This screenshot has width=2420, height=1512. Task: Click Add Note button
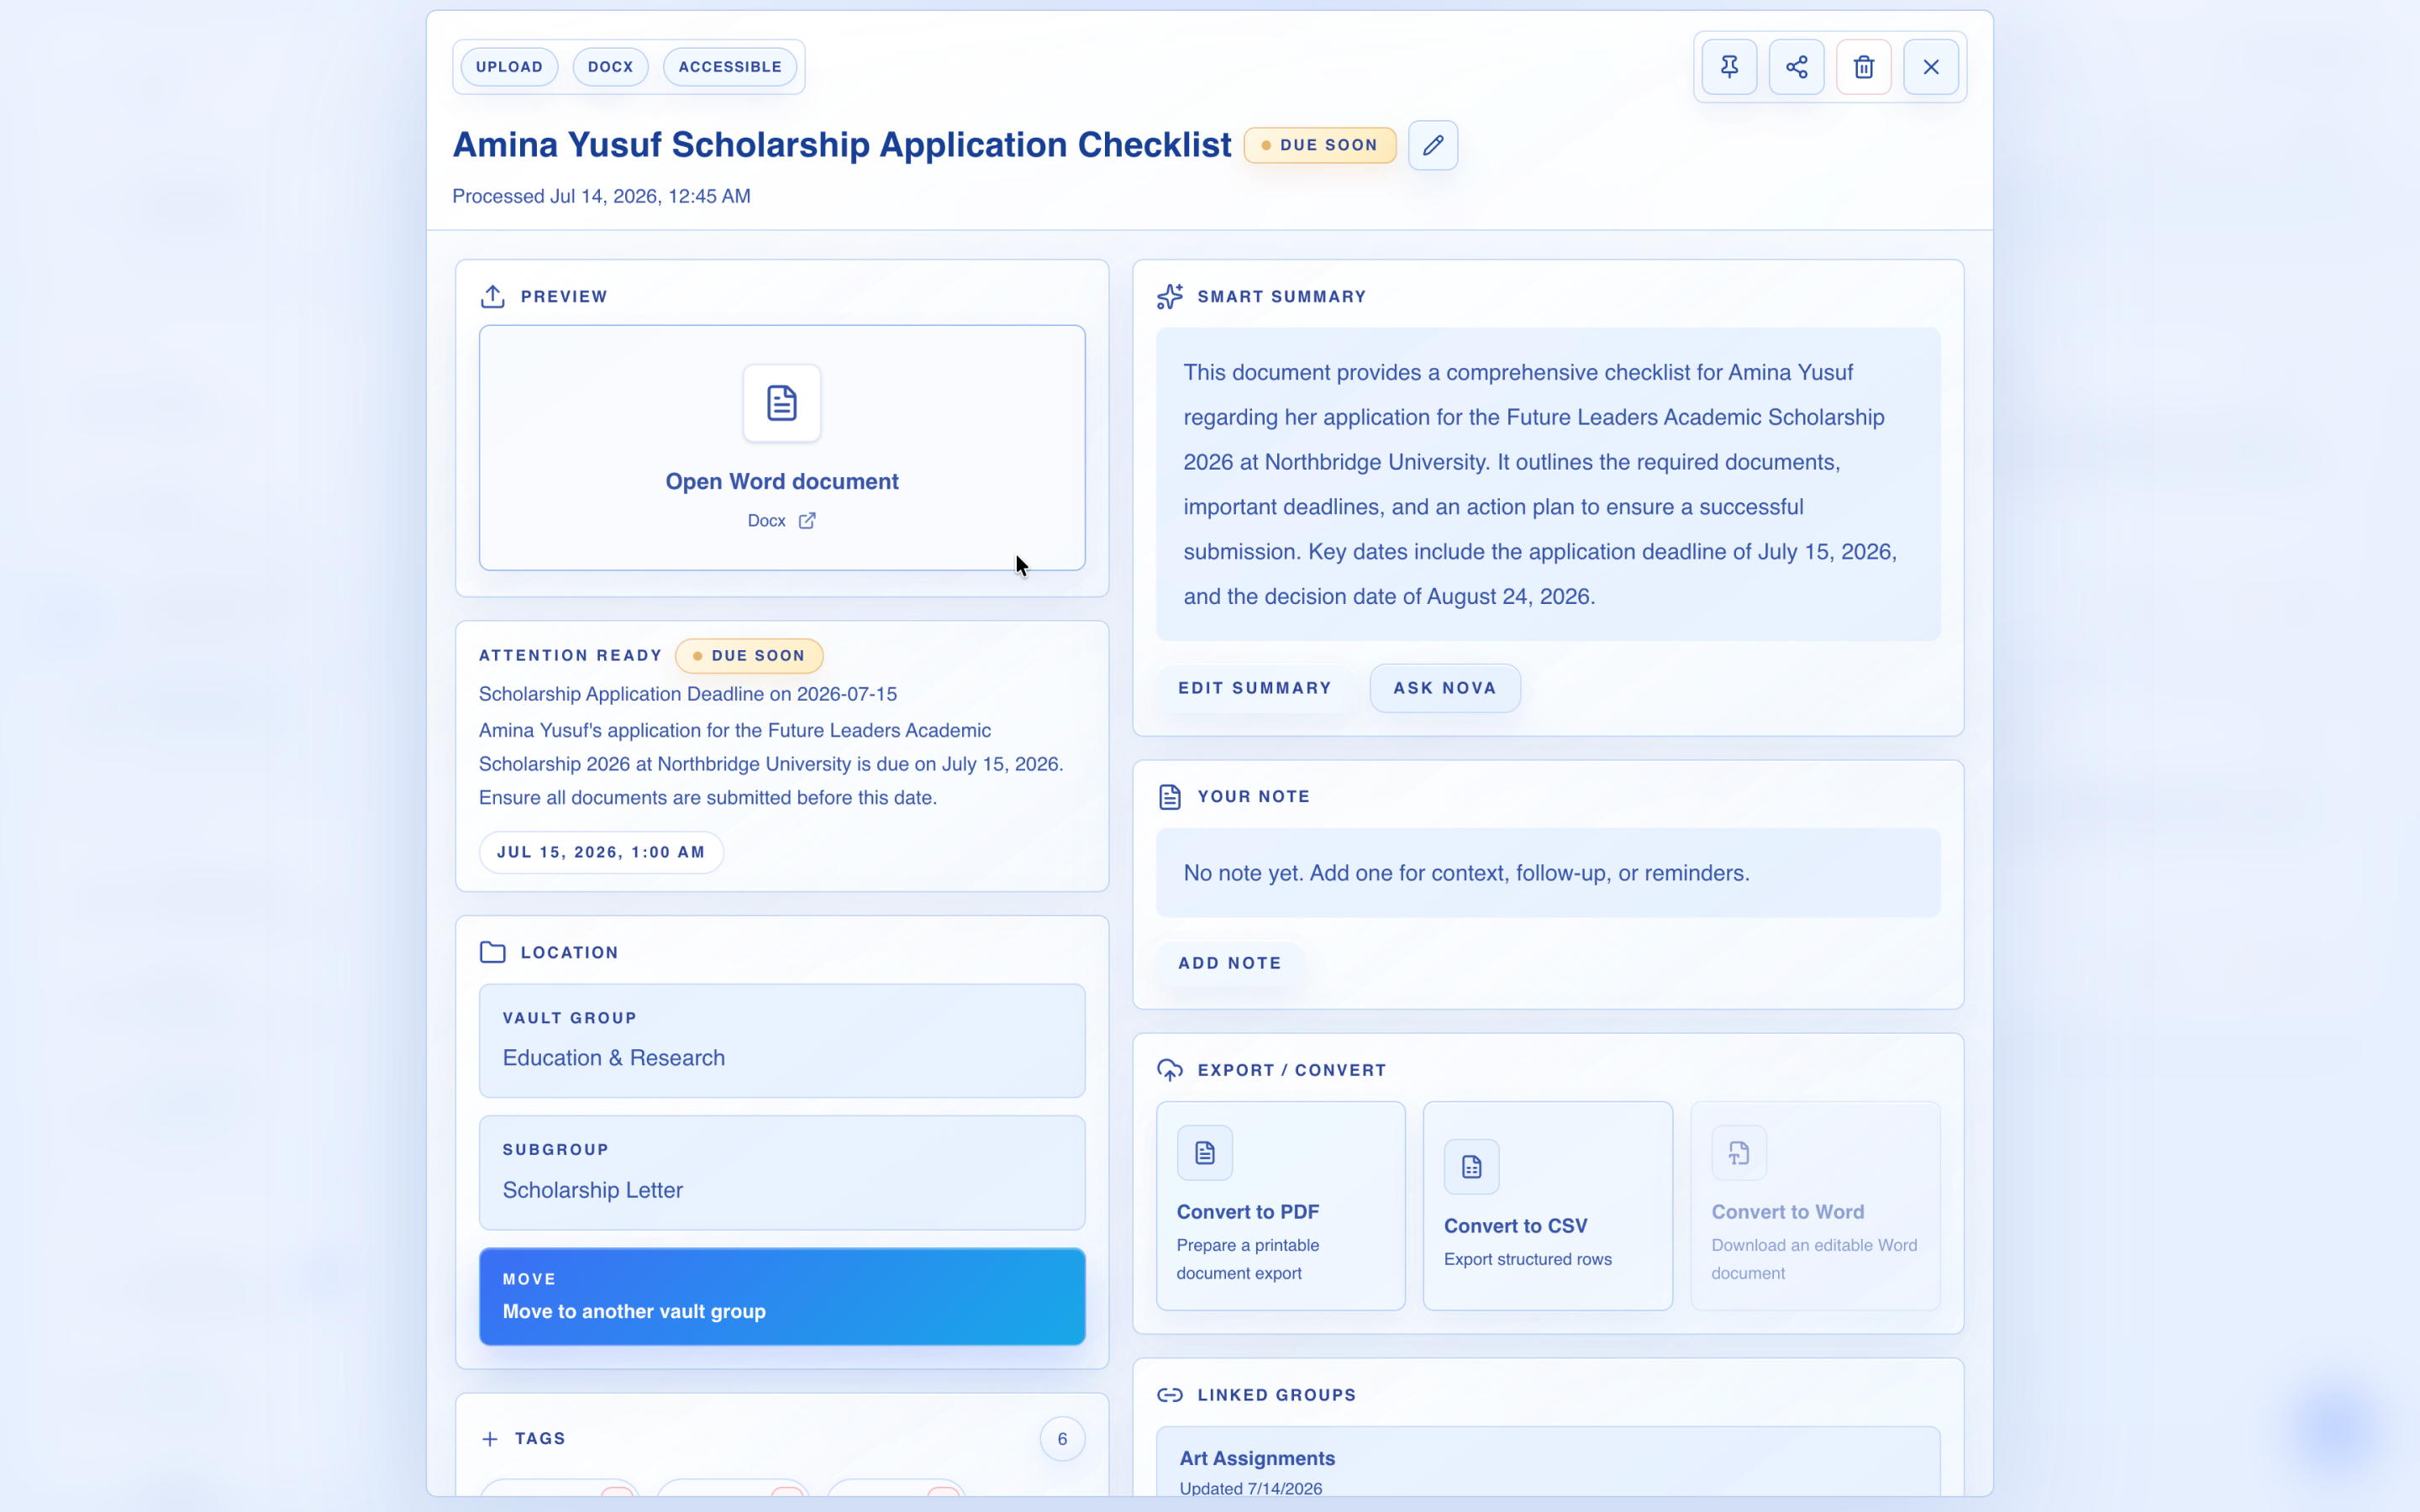tap(1229, 963)
